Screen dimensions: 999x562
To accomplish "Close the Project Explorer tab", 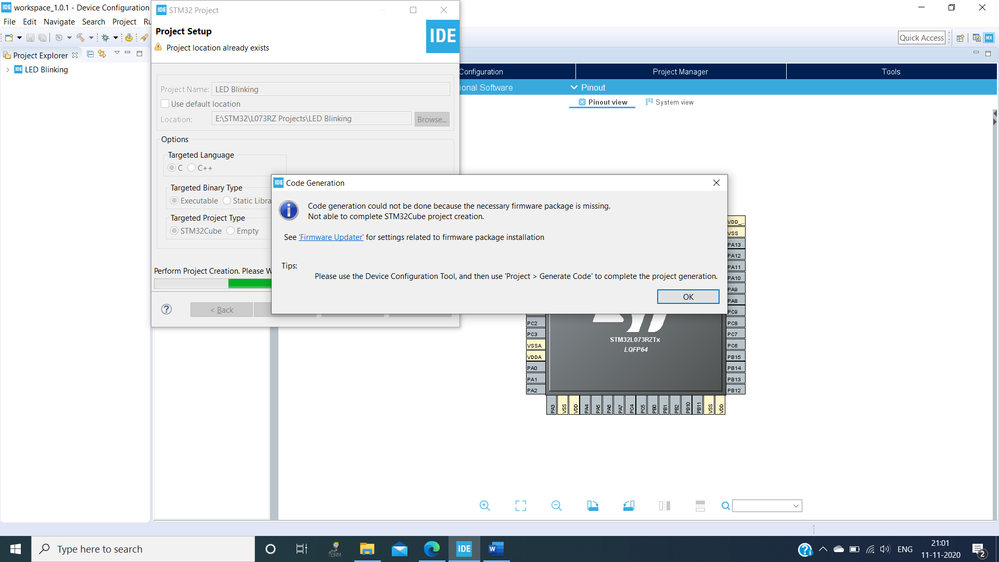I will click(x=75, y=55).
